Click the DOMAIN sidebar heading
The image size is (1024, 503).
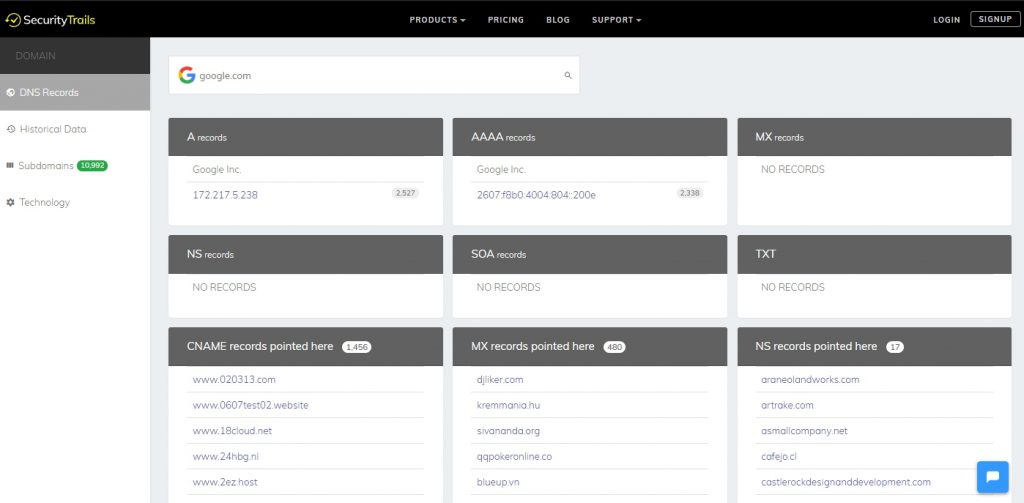pos(35,56)
